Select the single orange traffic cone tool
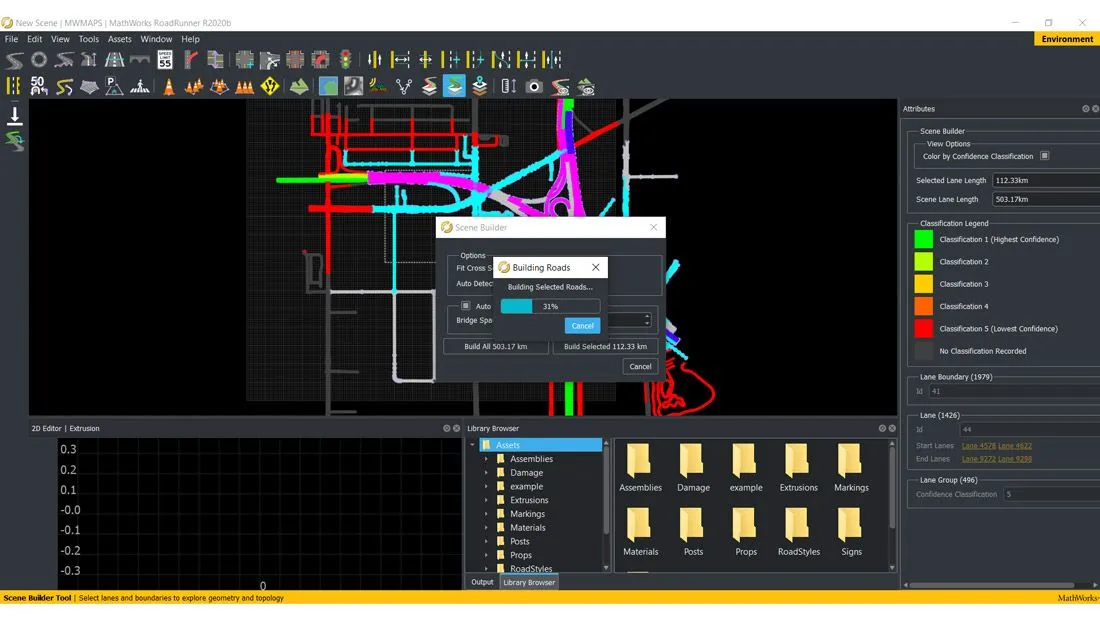 169,86
